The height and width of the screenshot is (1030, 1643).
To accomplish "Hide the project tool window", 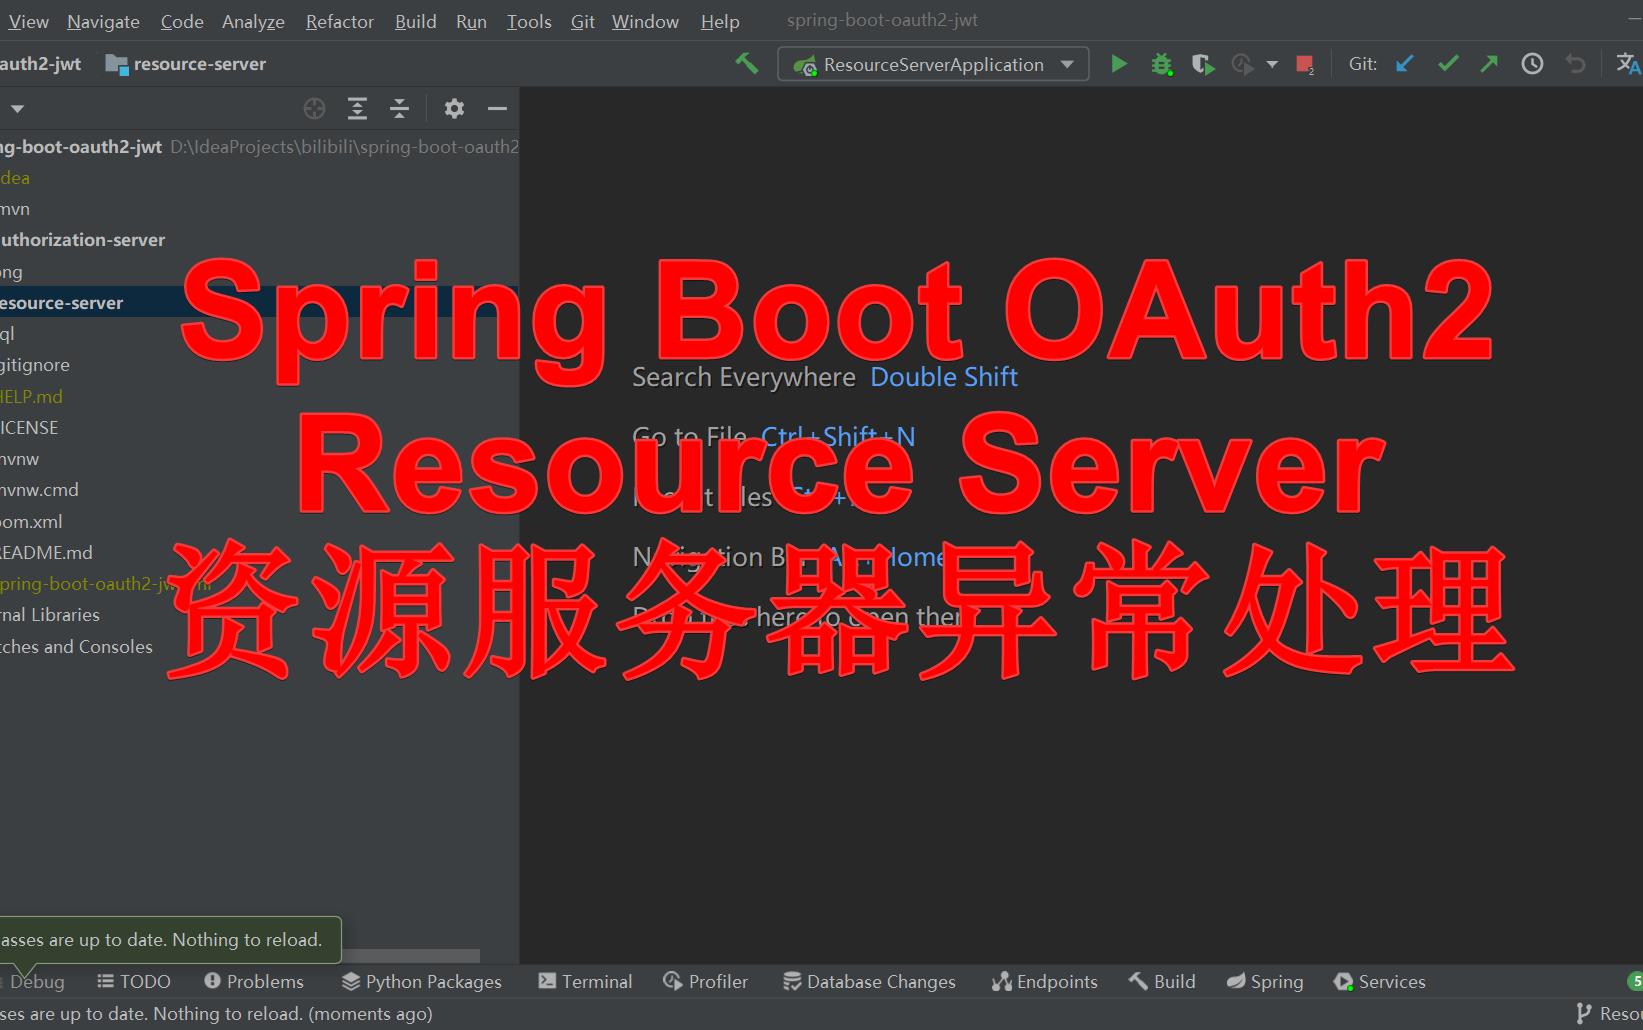I will pos(497,109).
